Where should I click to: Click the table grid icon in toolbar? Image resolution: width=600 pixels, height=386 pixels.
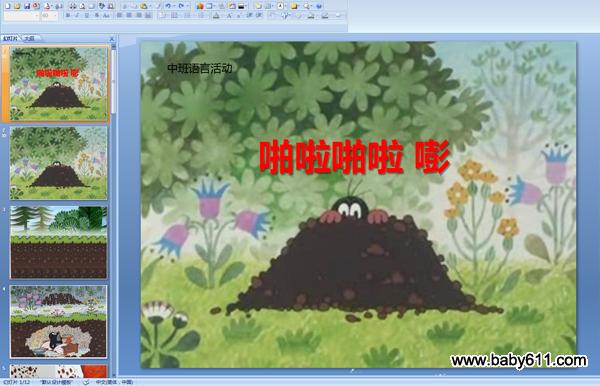(x=268, y=6)
